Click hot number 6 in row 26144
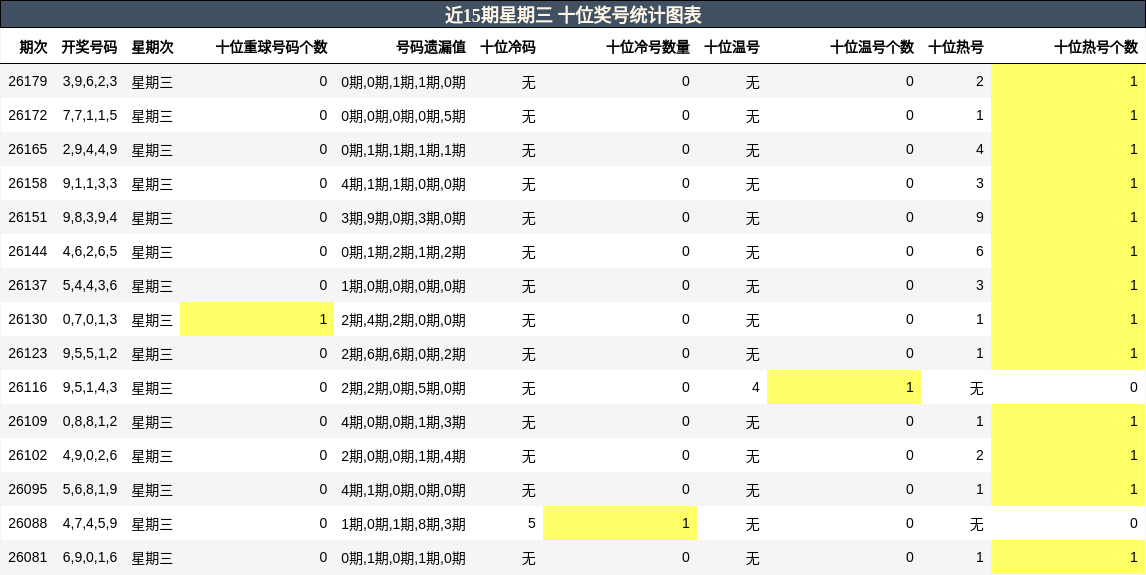1146x575 pixels. 979,251
